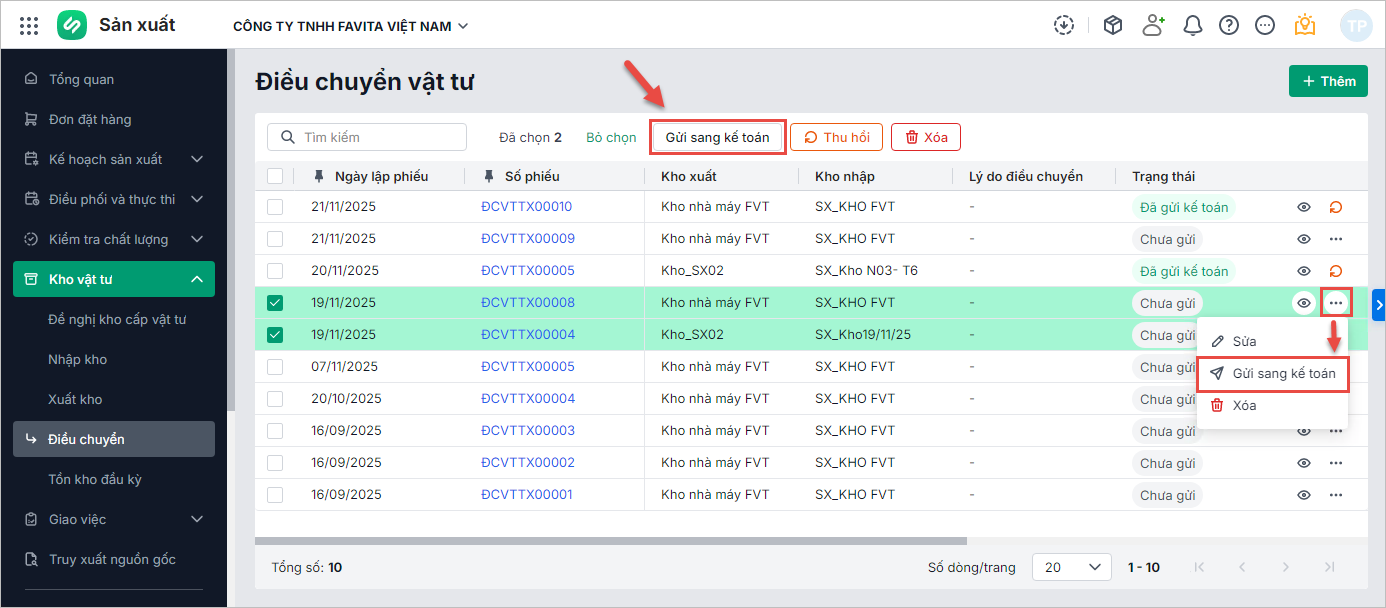Open the company name dropdown
1386x608 pixels.
point(350,26)
